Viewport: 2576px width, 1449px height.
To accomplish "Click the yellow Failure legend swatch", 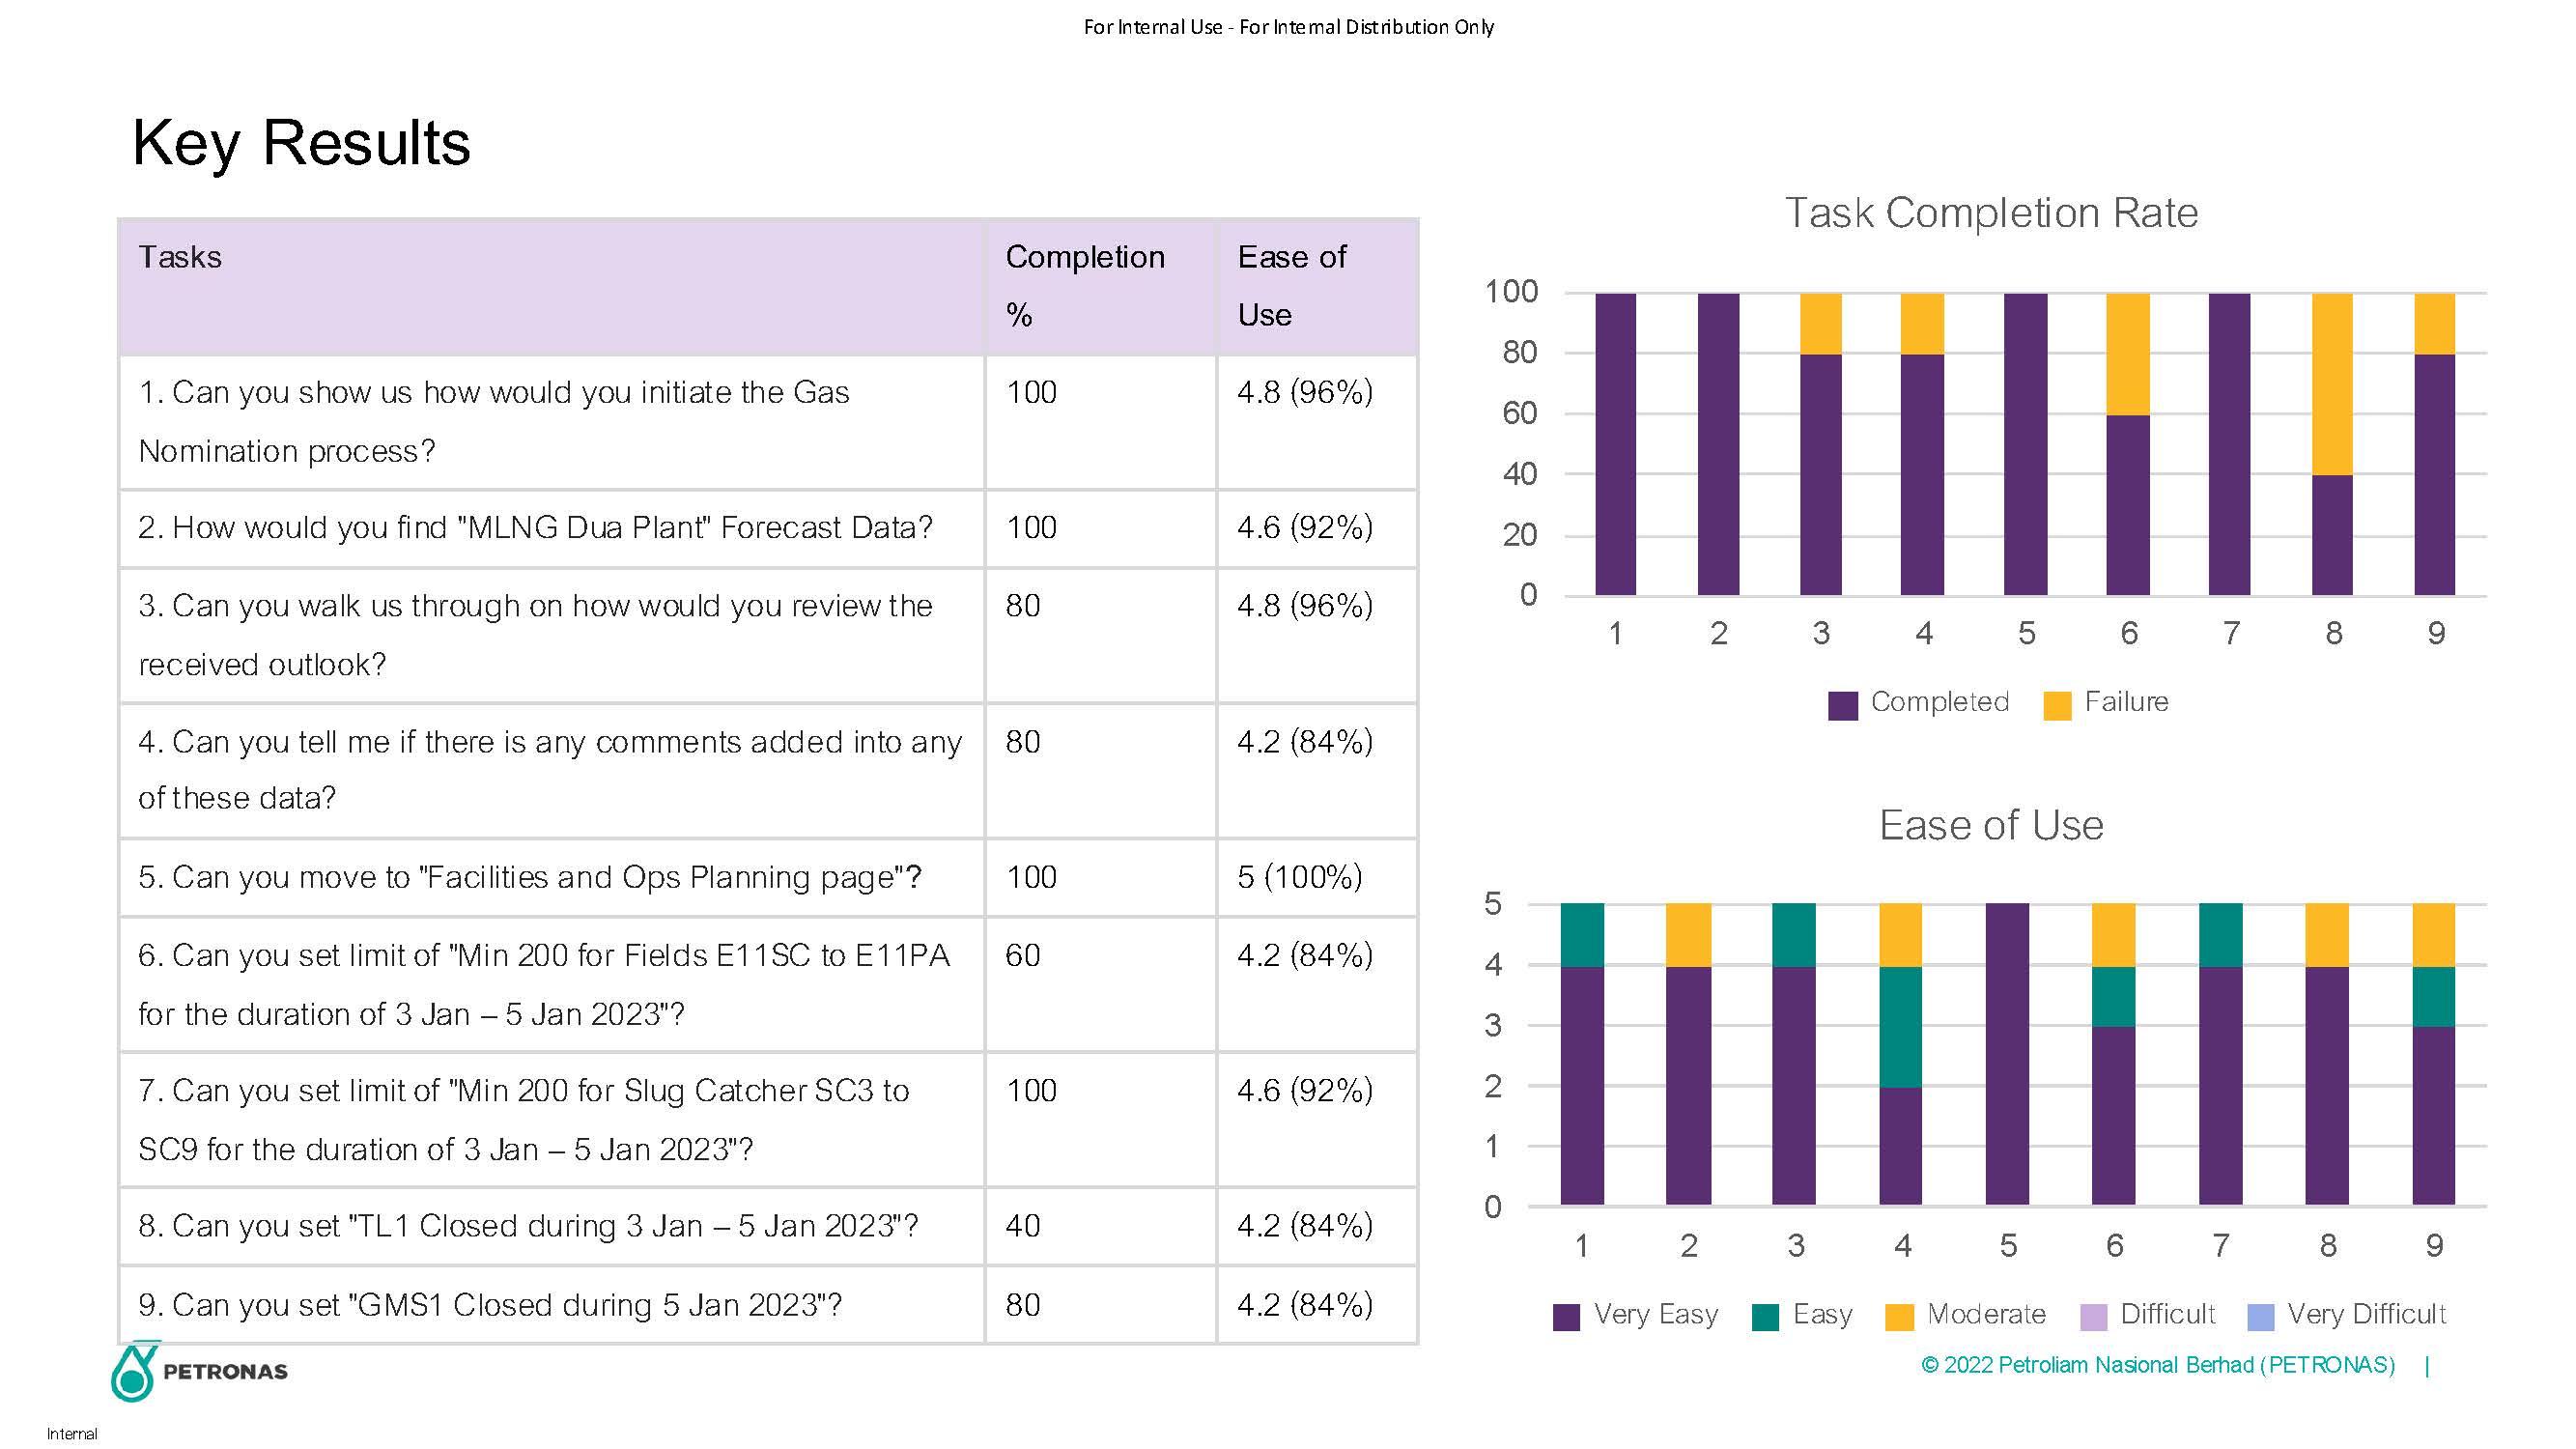I will [2057, 705].
